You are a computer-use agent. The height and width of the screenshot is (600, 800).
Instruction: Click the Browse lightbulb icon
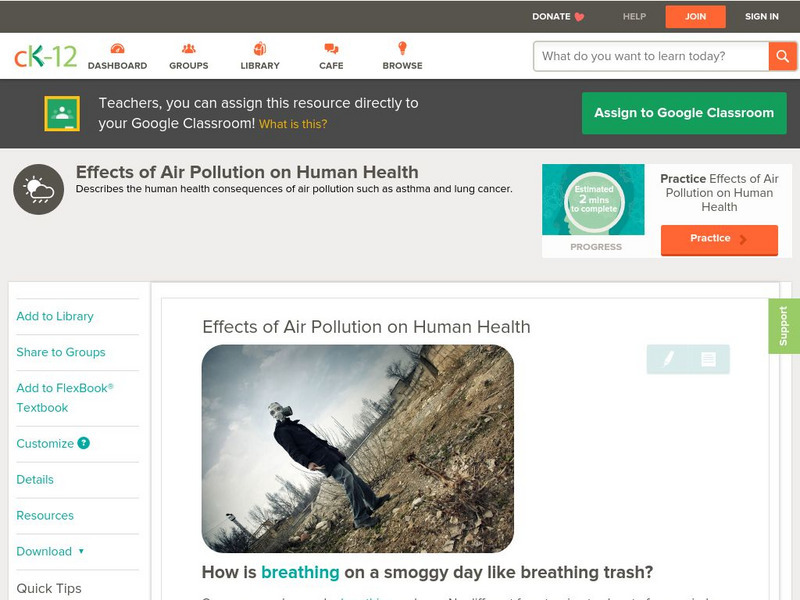click(x=403, y=46)
